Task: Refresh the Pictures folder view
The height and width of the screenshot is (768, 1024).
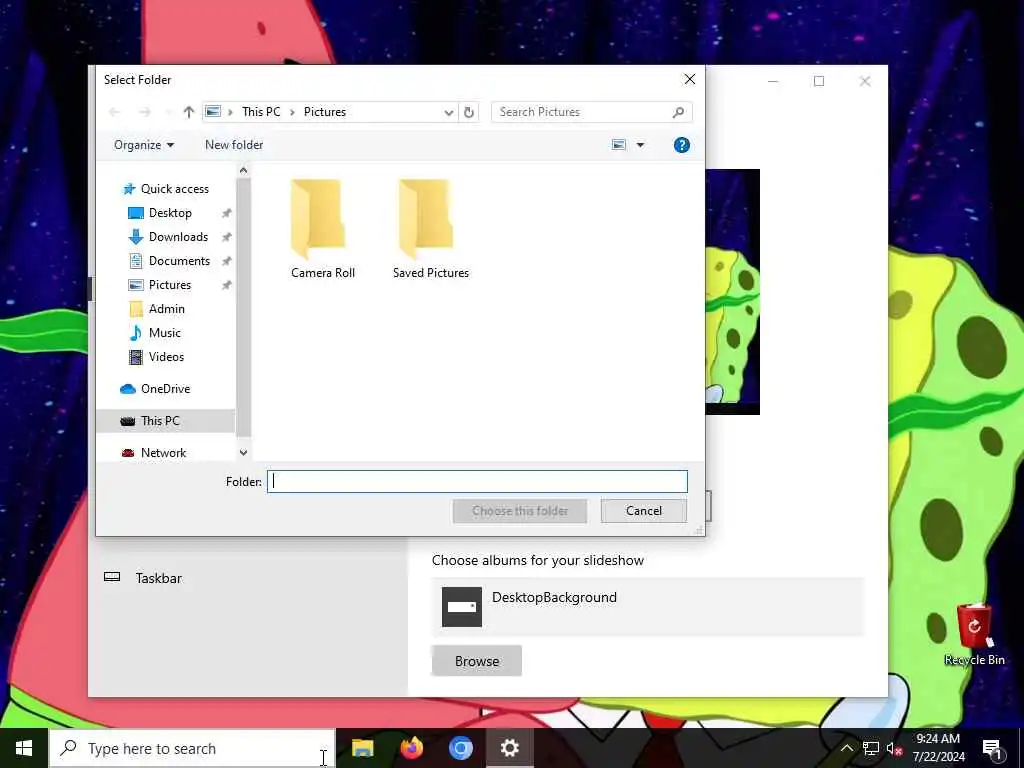Action: (469, 112)
